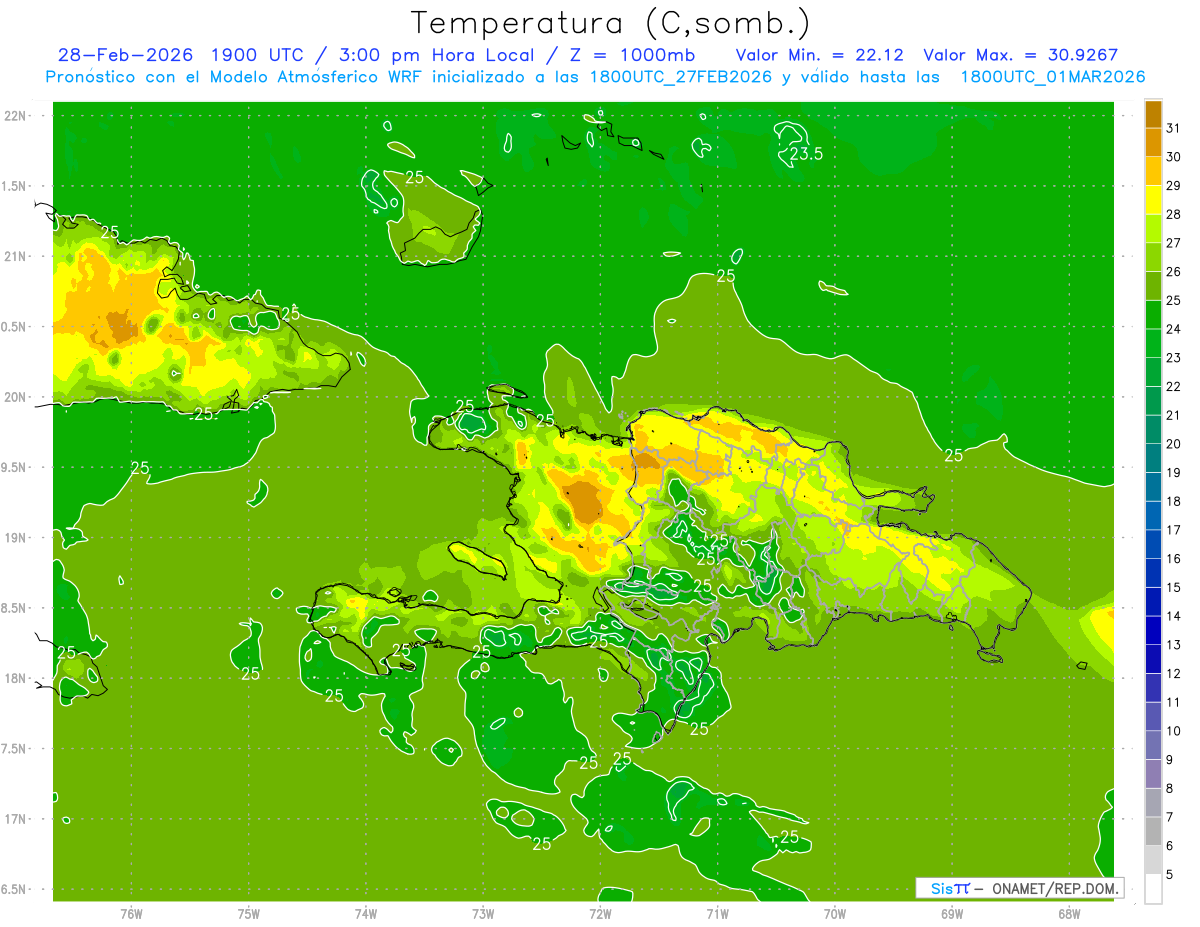Click the "9.5N" latitude axis label

[15, 467]
